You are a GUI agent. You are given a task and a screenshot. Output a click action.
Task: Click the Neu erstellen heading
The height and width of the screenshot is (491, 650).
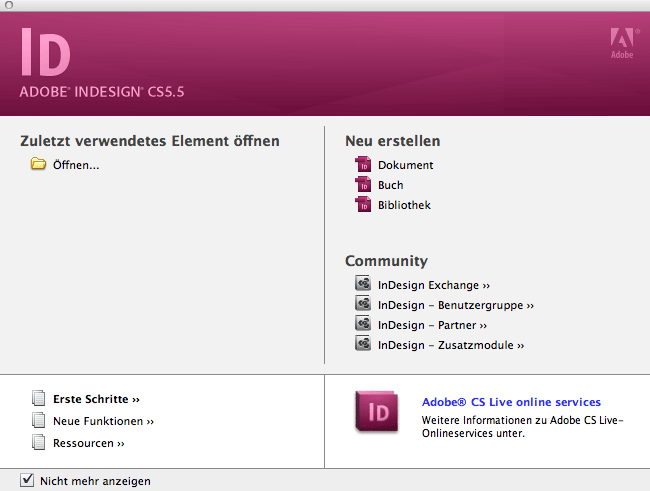click(x=393, y=141)
